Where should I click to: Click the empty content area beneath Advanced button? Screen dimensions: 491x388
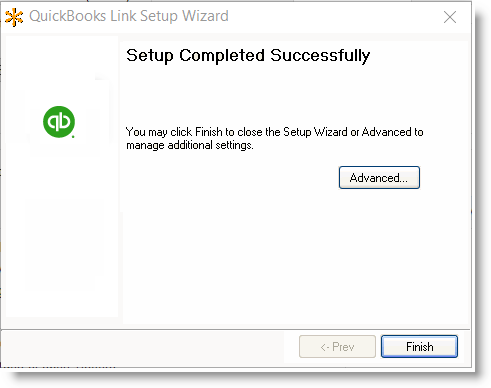295,257
